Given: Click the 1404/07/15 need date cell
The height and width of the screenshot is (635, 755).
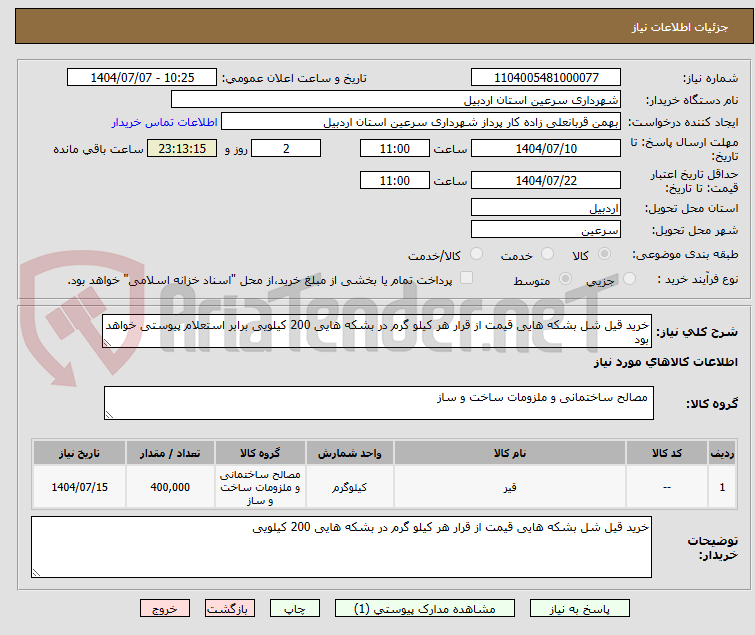Looking at the screenshot, I should [x=79, y=487].
